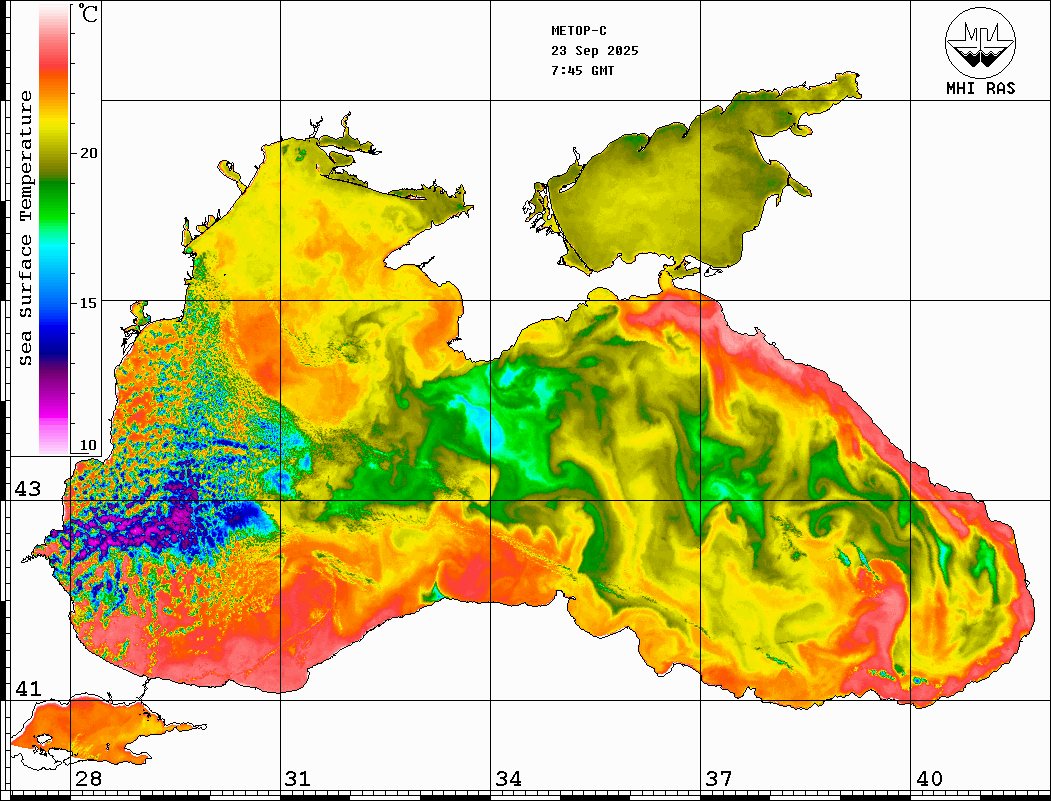Click the 10 tick label on the temperature scale
The image size is (1051, 801).
(89, 445)
